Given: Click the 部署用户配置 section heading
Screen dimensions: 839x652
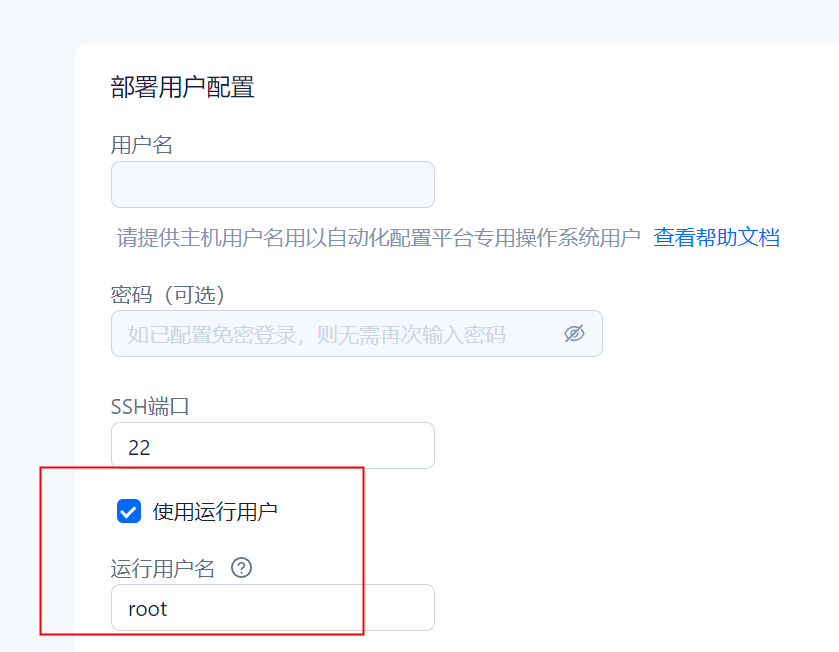Looking at the screenshot, I should (x=182, y=87).
